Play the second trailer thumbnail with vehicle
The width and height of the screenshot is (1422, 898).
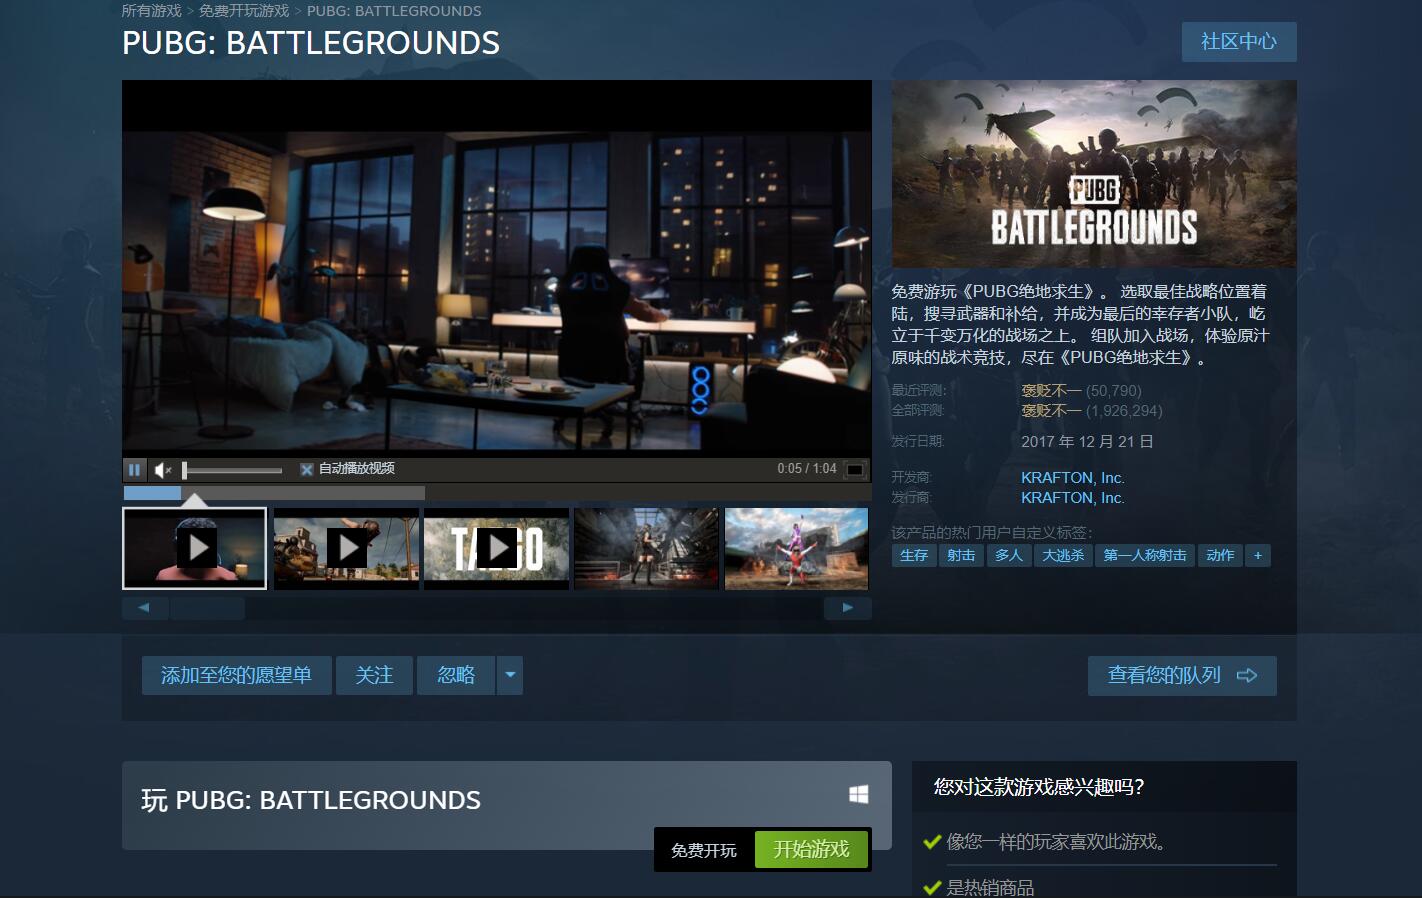(346, 548)
